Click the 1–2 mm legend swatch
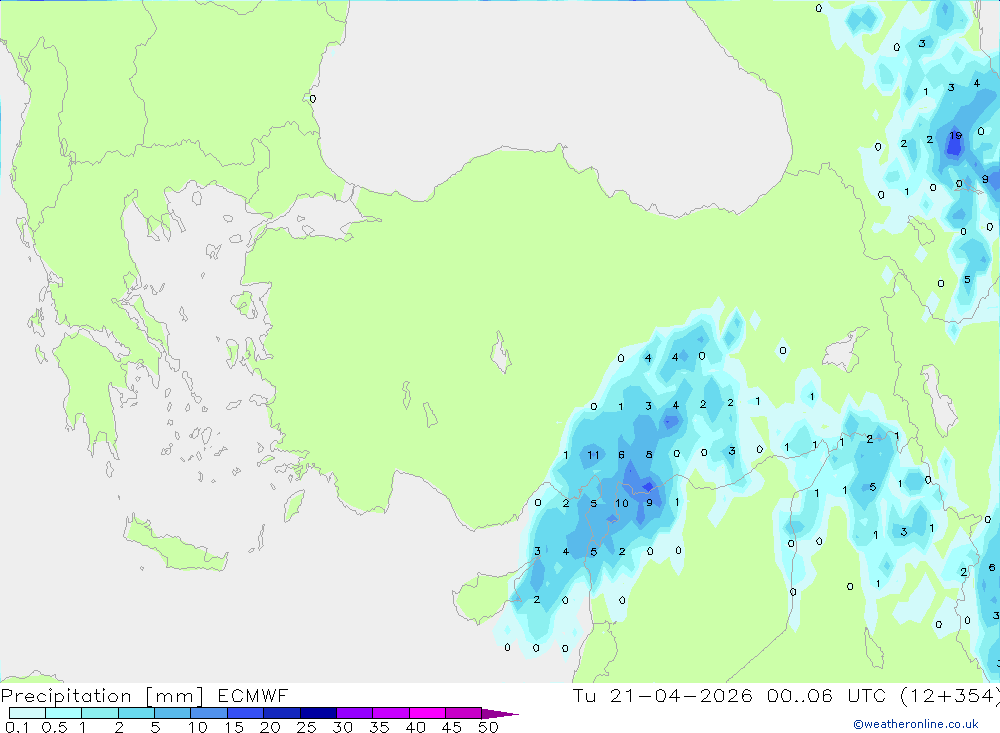 [x=99, y=713]
